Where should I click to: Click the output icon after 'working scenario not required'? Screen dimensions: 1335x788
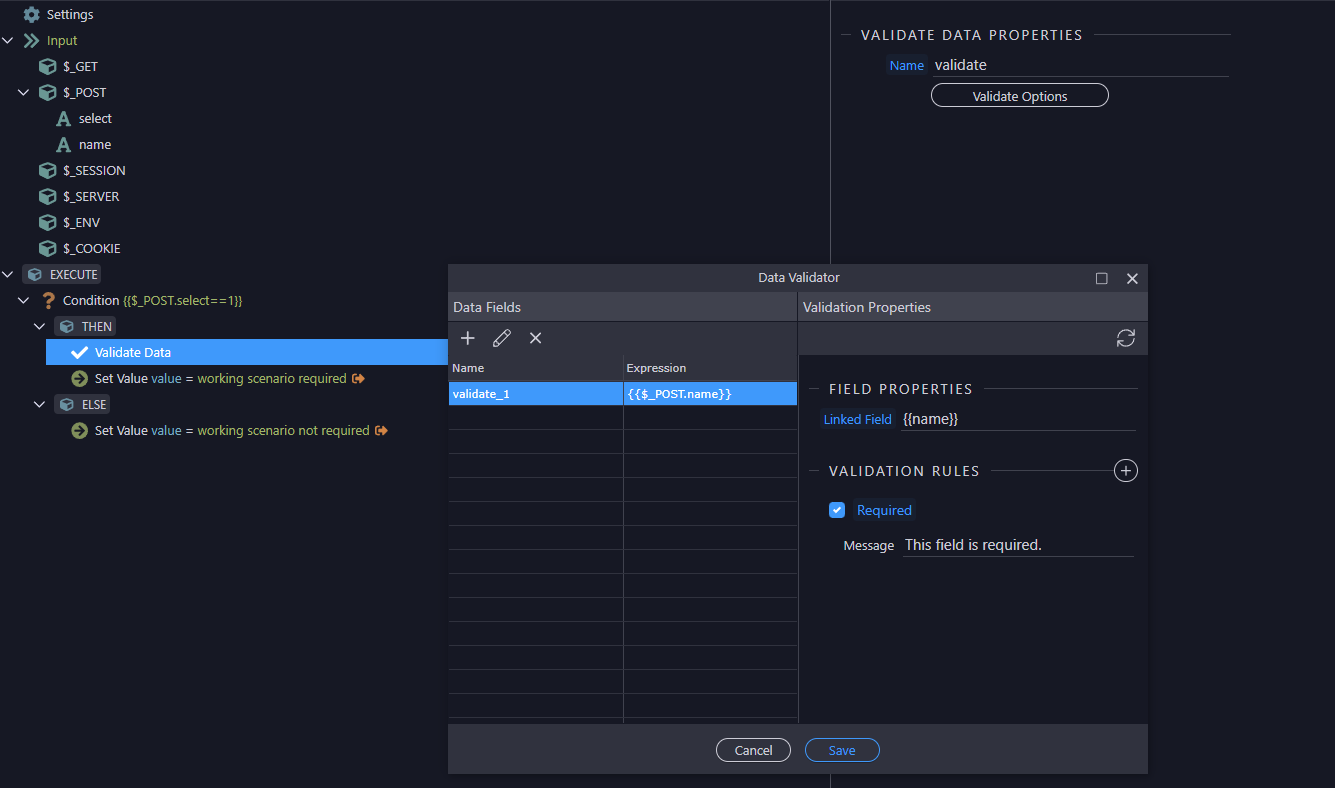tap(381, 431)
